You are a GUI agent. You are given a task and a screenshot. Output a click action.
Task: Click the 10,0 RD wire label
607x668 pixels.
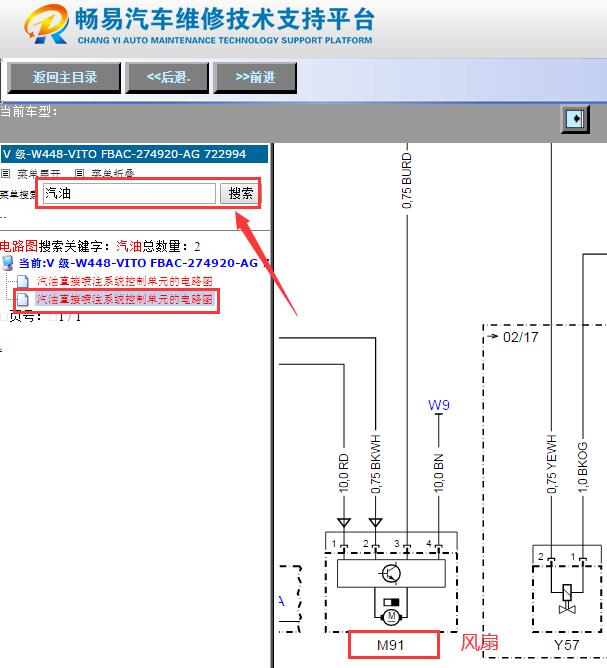click(344, 473)
